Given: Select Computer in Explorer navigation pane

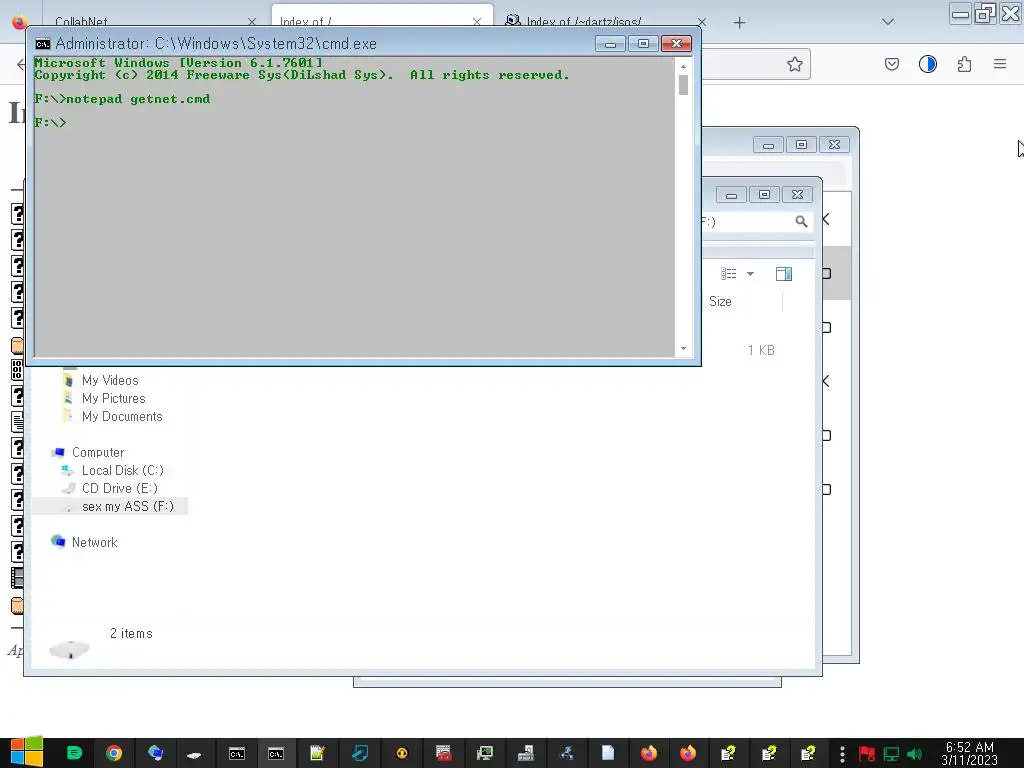Looking at the screenshot, I should tap(98, 453).
